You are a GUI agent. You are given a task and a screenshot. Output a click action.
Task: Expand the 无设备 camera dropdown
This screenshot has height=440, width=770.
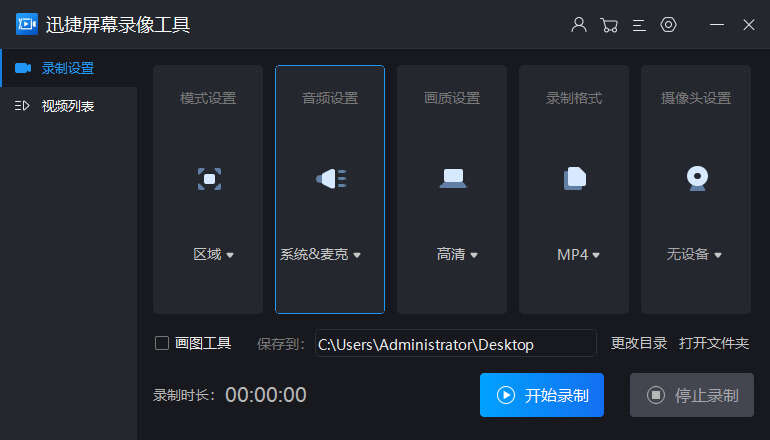tap(693, 254)
